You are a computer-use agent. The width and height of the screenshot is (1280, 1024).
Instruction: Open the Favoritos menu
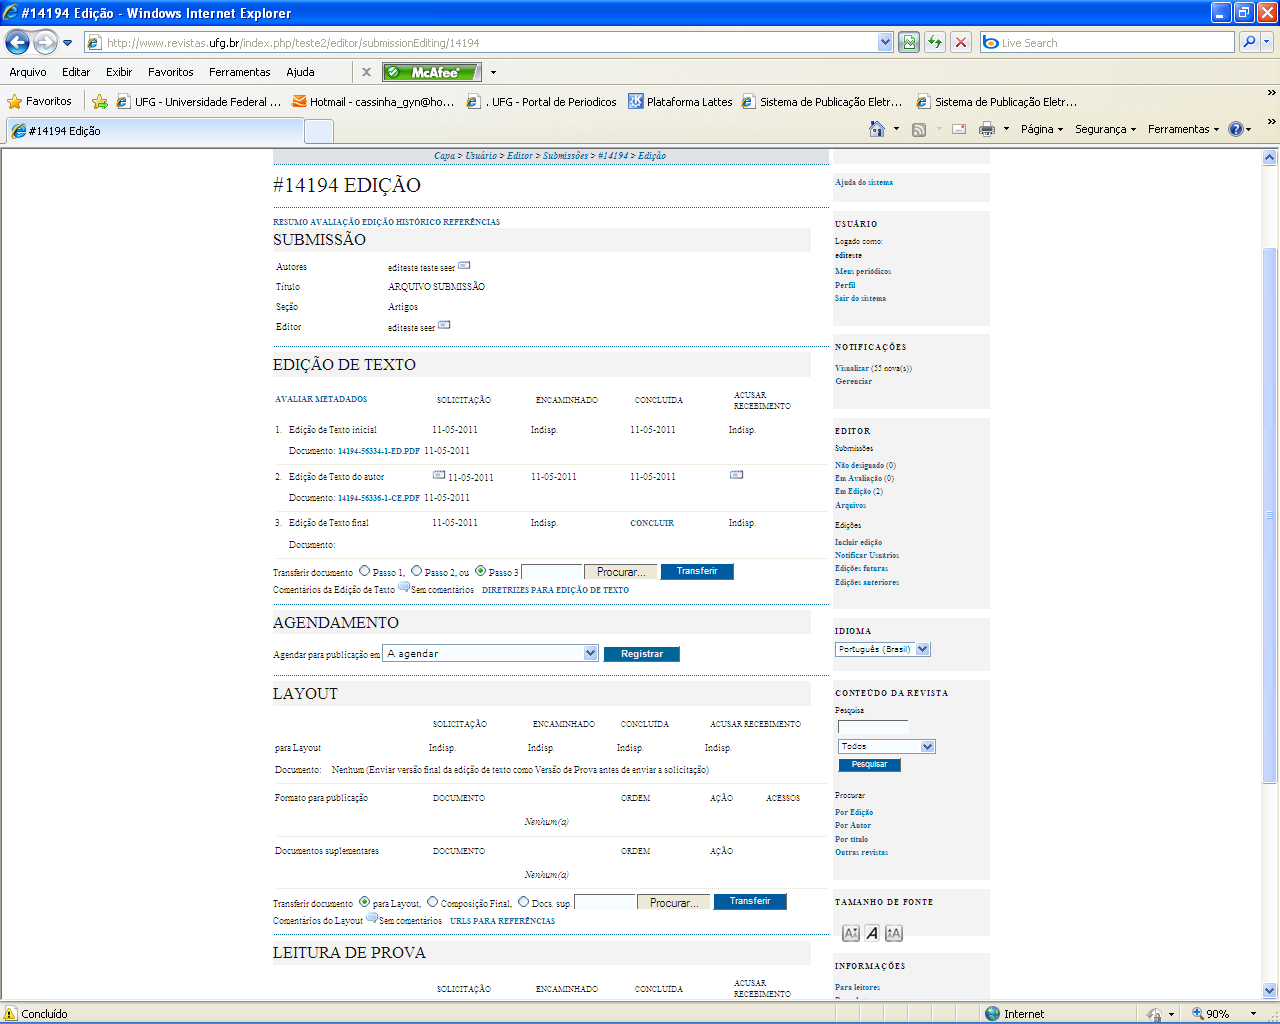click(x=171, y=72)
